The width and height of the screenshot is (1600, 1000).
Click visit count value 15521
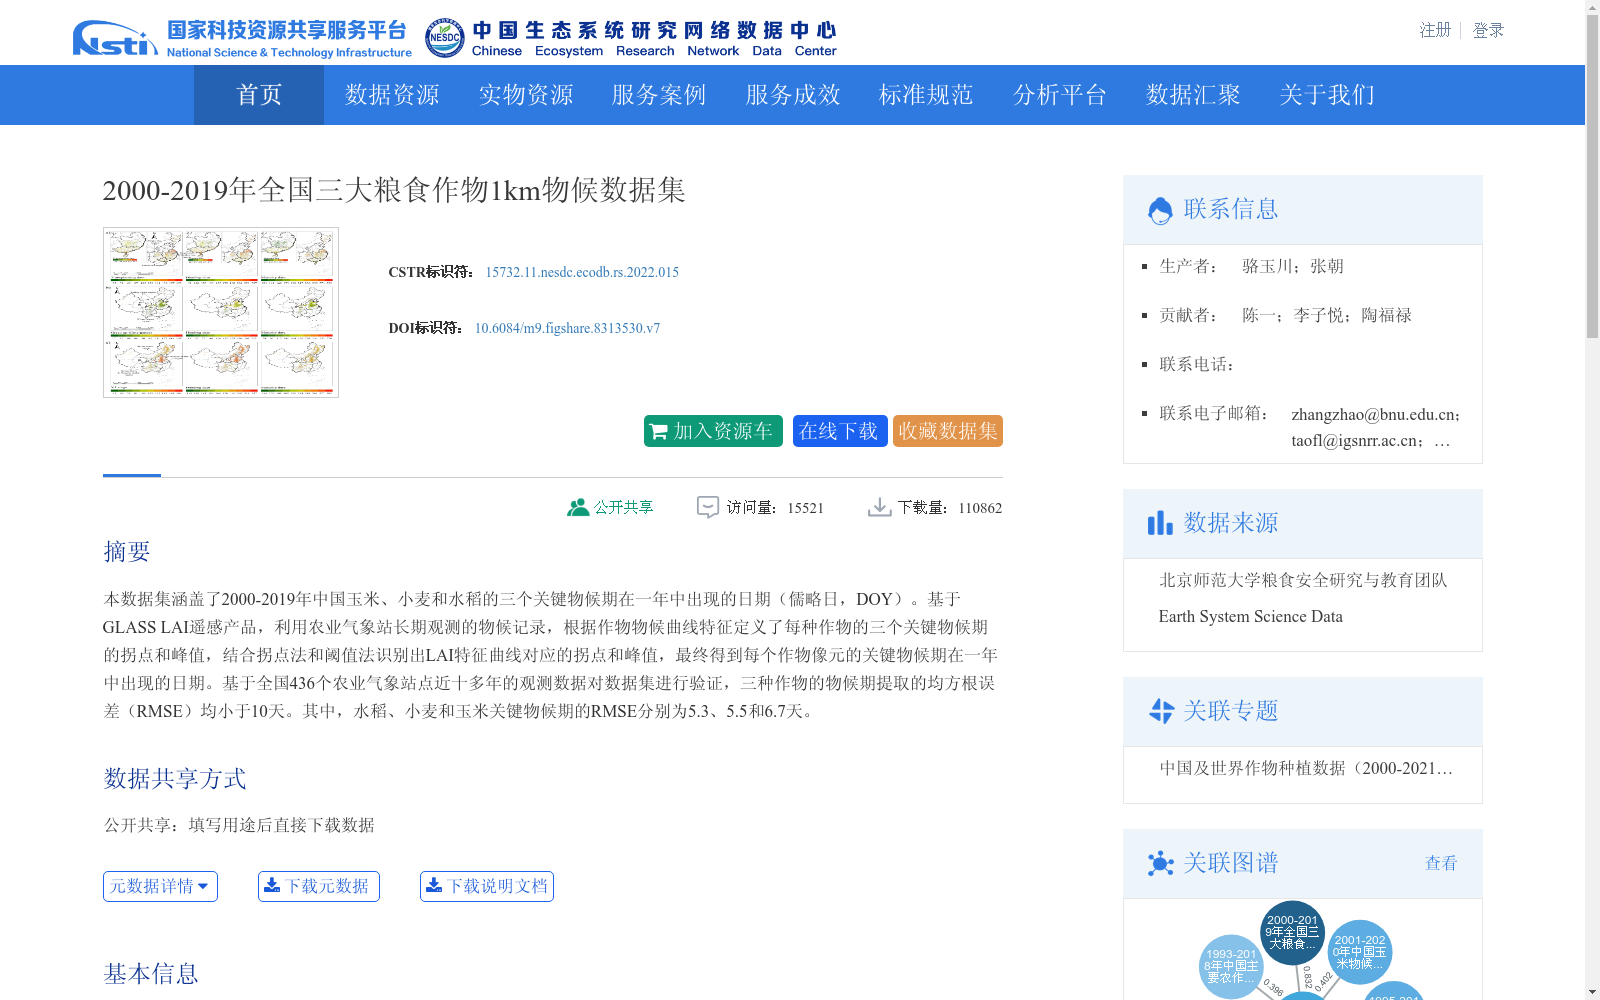[805, 508]
